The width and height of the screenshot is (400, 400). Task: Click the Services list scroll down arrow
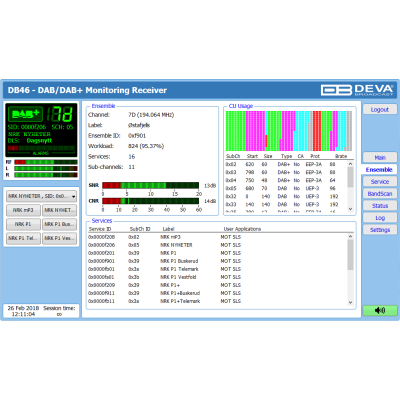tap(350, 302)
